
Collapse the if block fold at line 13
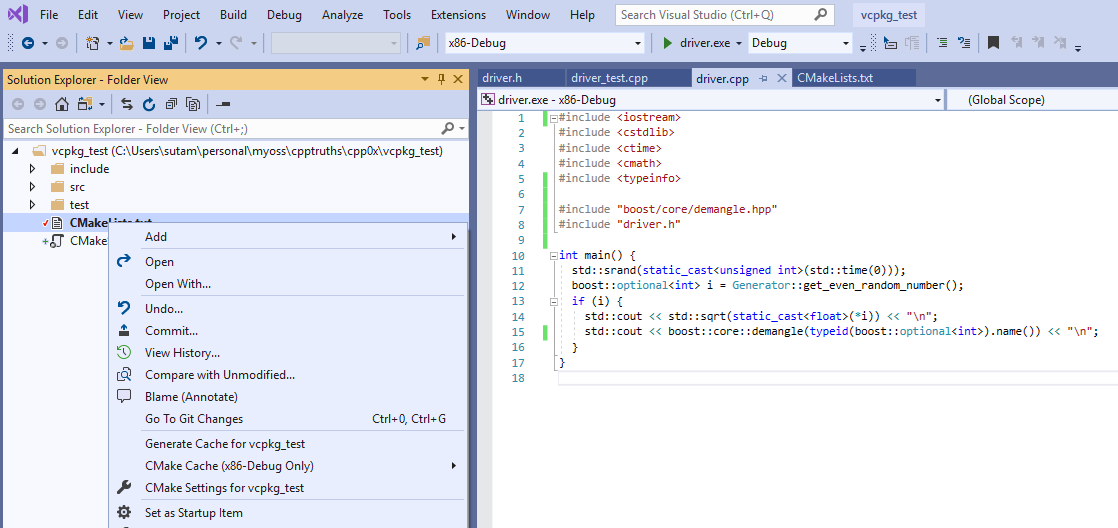pos(553,301)
